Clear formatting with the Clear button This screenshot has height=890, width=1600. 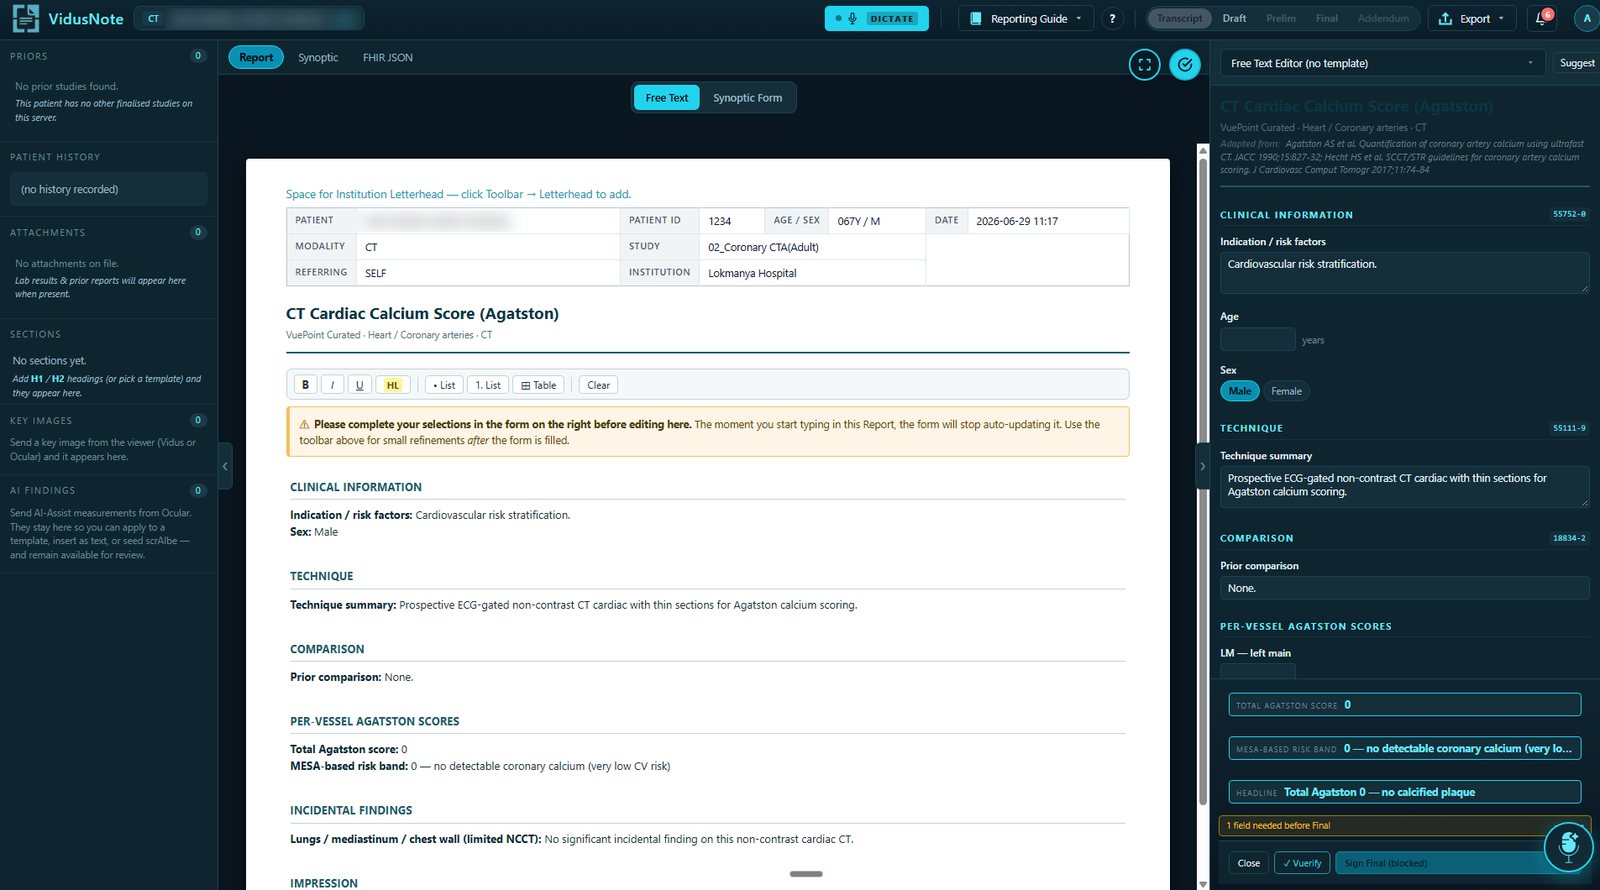(x=599, y=385)
